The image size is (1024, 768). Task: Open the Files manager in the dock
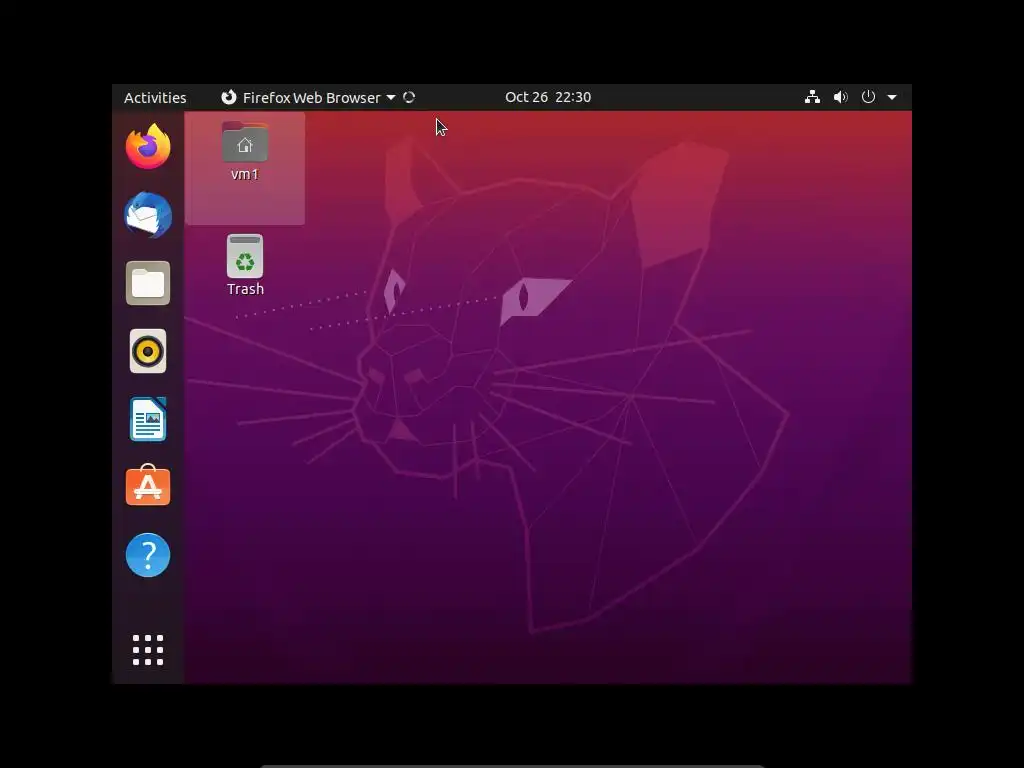(x=148, y=283)
